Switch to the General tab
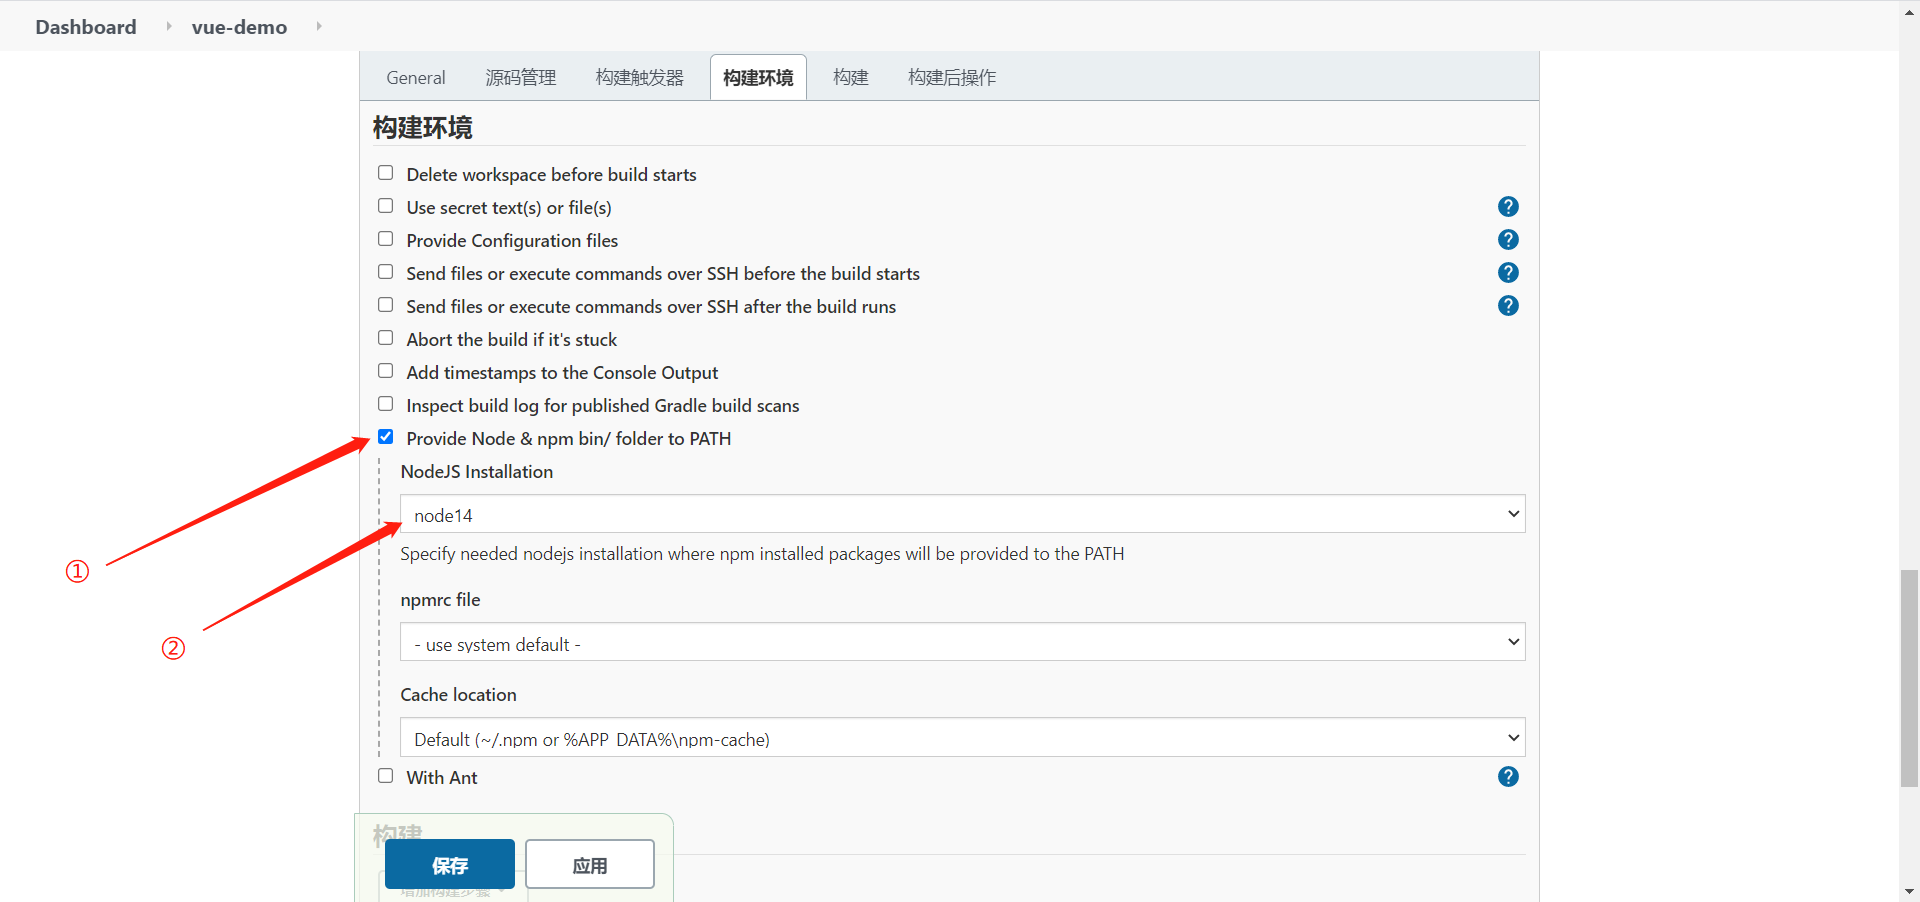The width and height of the screenshot is (1920, 902). 416,77
